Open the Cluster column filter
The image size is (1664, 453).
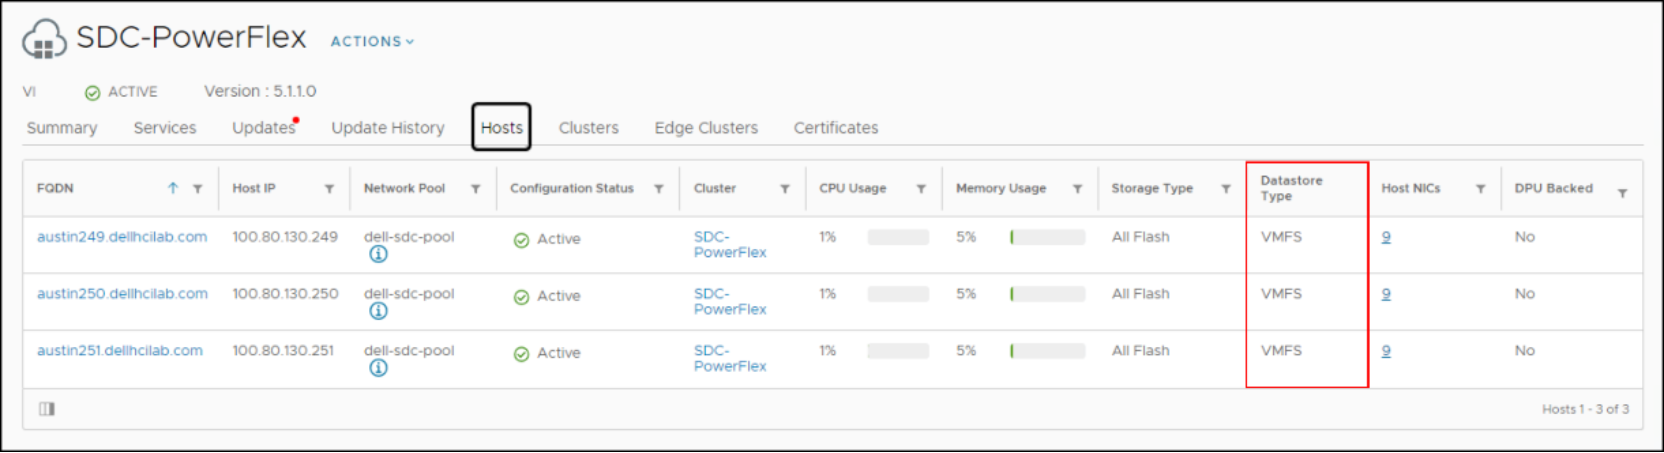click(785, 189)
